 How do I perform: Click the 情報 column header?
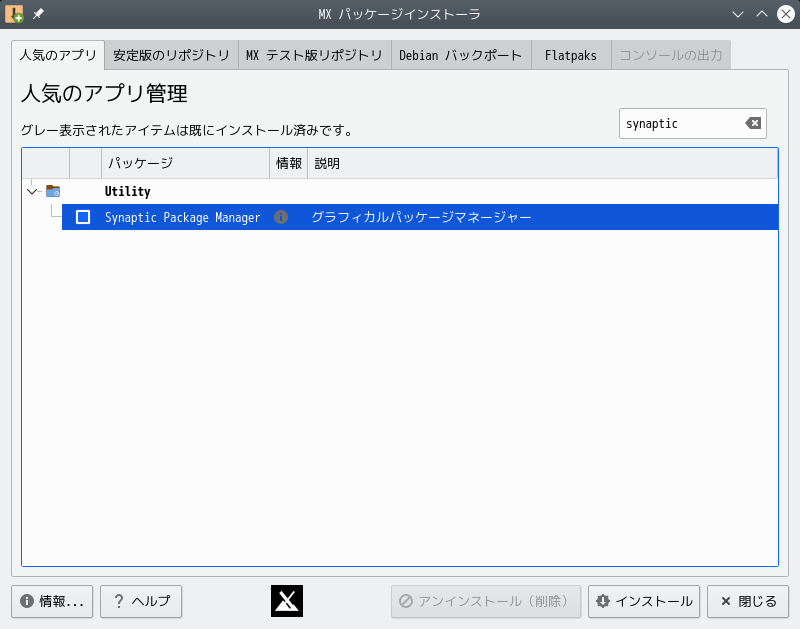click(x=289, y=163)
